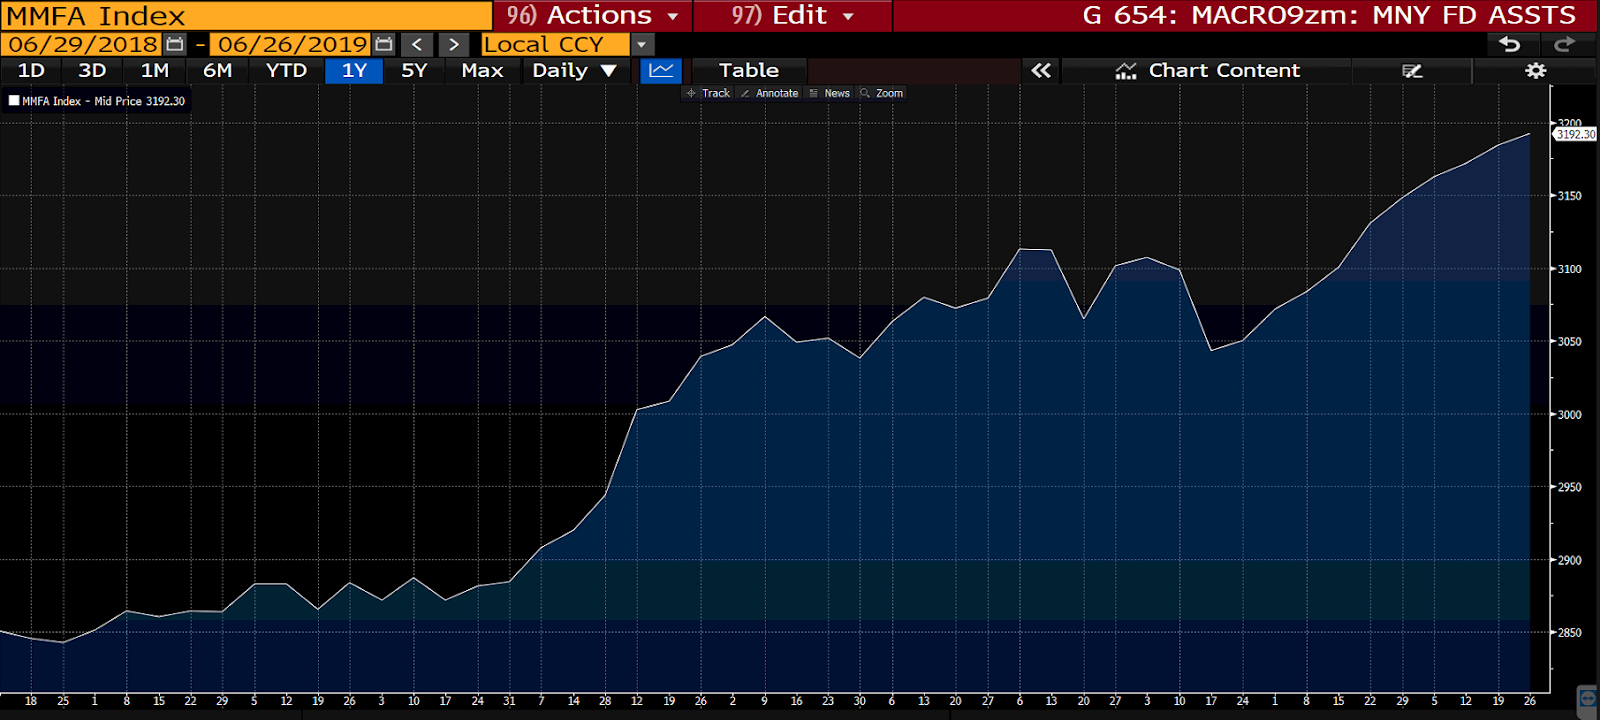Image resolution: width=1600 pixels, height=720 pixels.
Task: Go to previous date range arrow
Action: tap(417, 44)
